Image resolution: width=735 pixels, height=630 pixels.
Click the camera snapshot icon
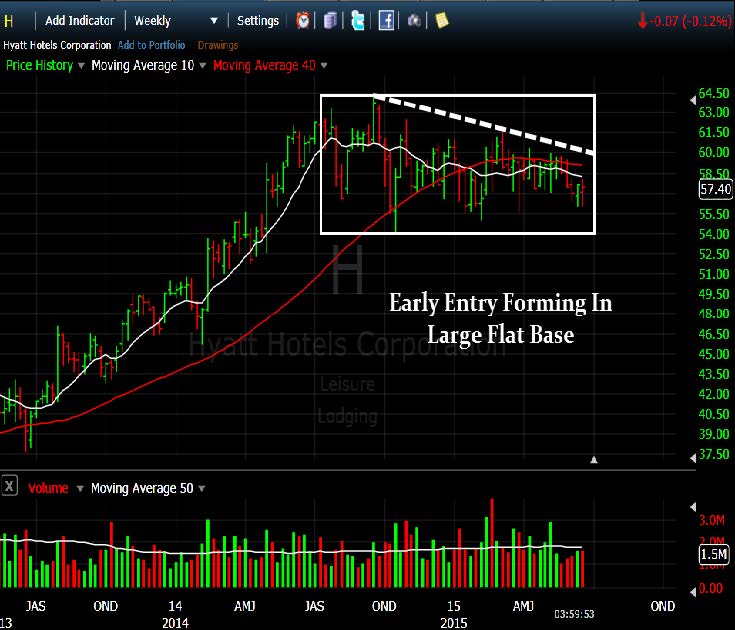point(414,21)
